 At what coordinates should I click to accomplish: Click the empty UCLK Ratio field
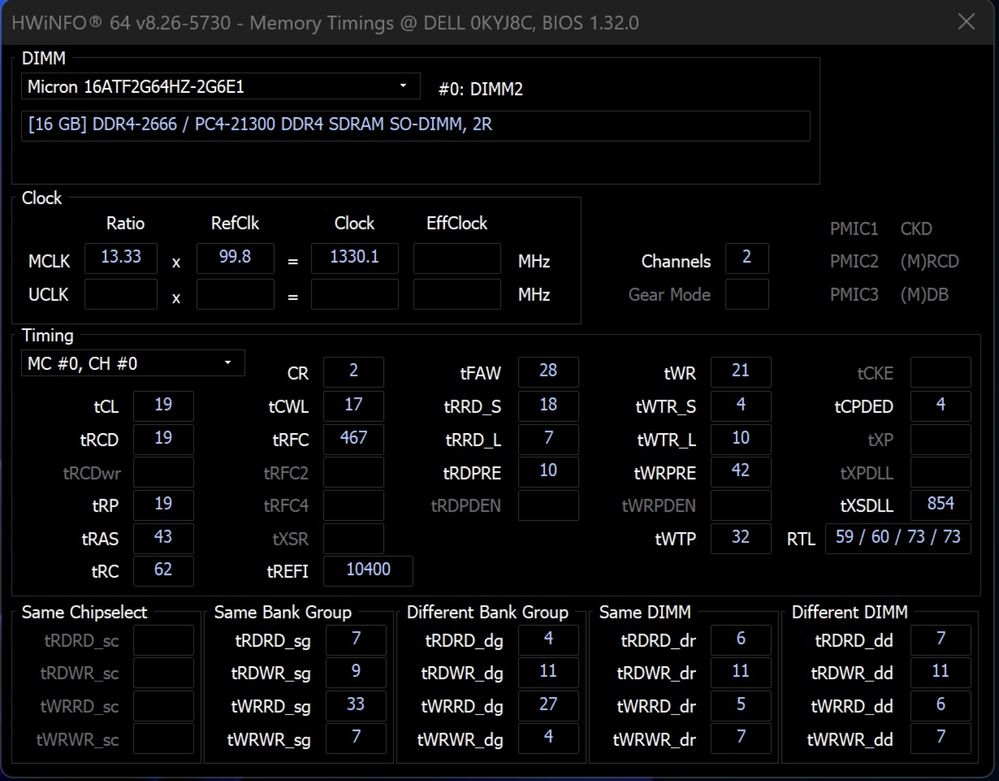[120, 294]
